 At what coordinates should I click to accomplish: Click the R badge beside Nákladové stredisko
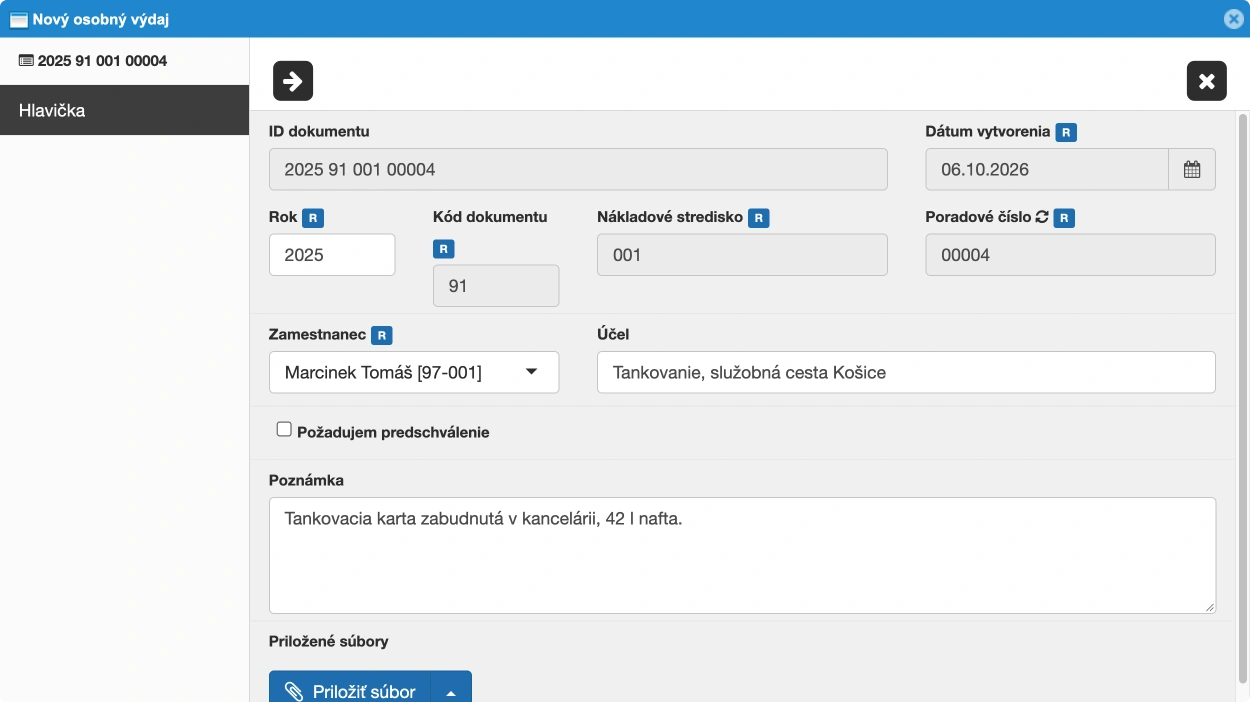point(759,218)
